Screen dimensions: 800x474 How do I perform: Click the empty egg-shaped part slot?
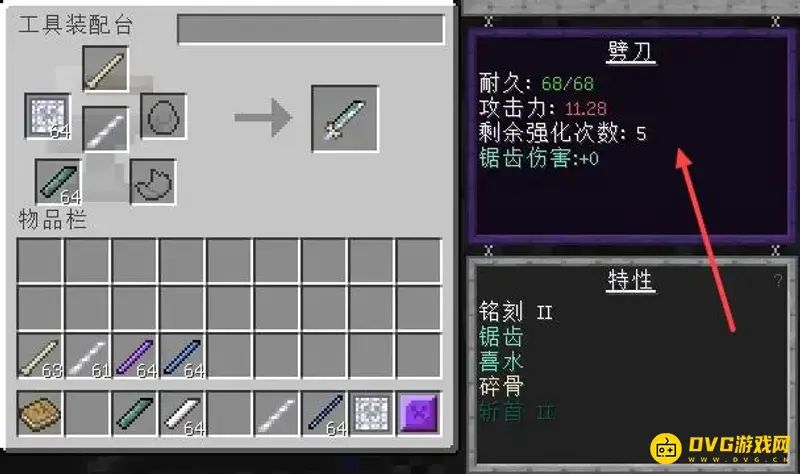coord(163,116)
